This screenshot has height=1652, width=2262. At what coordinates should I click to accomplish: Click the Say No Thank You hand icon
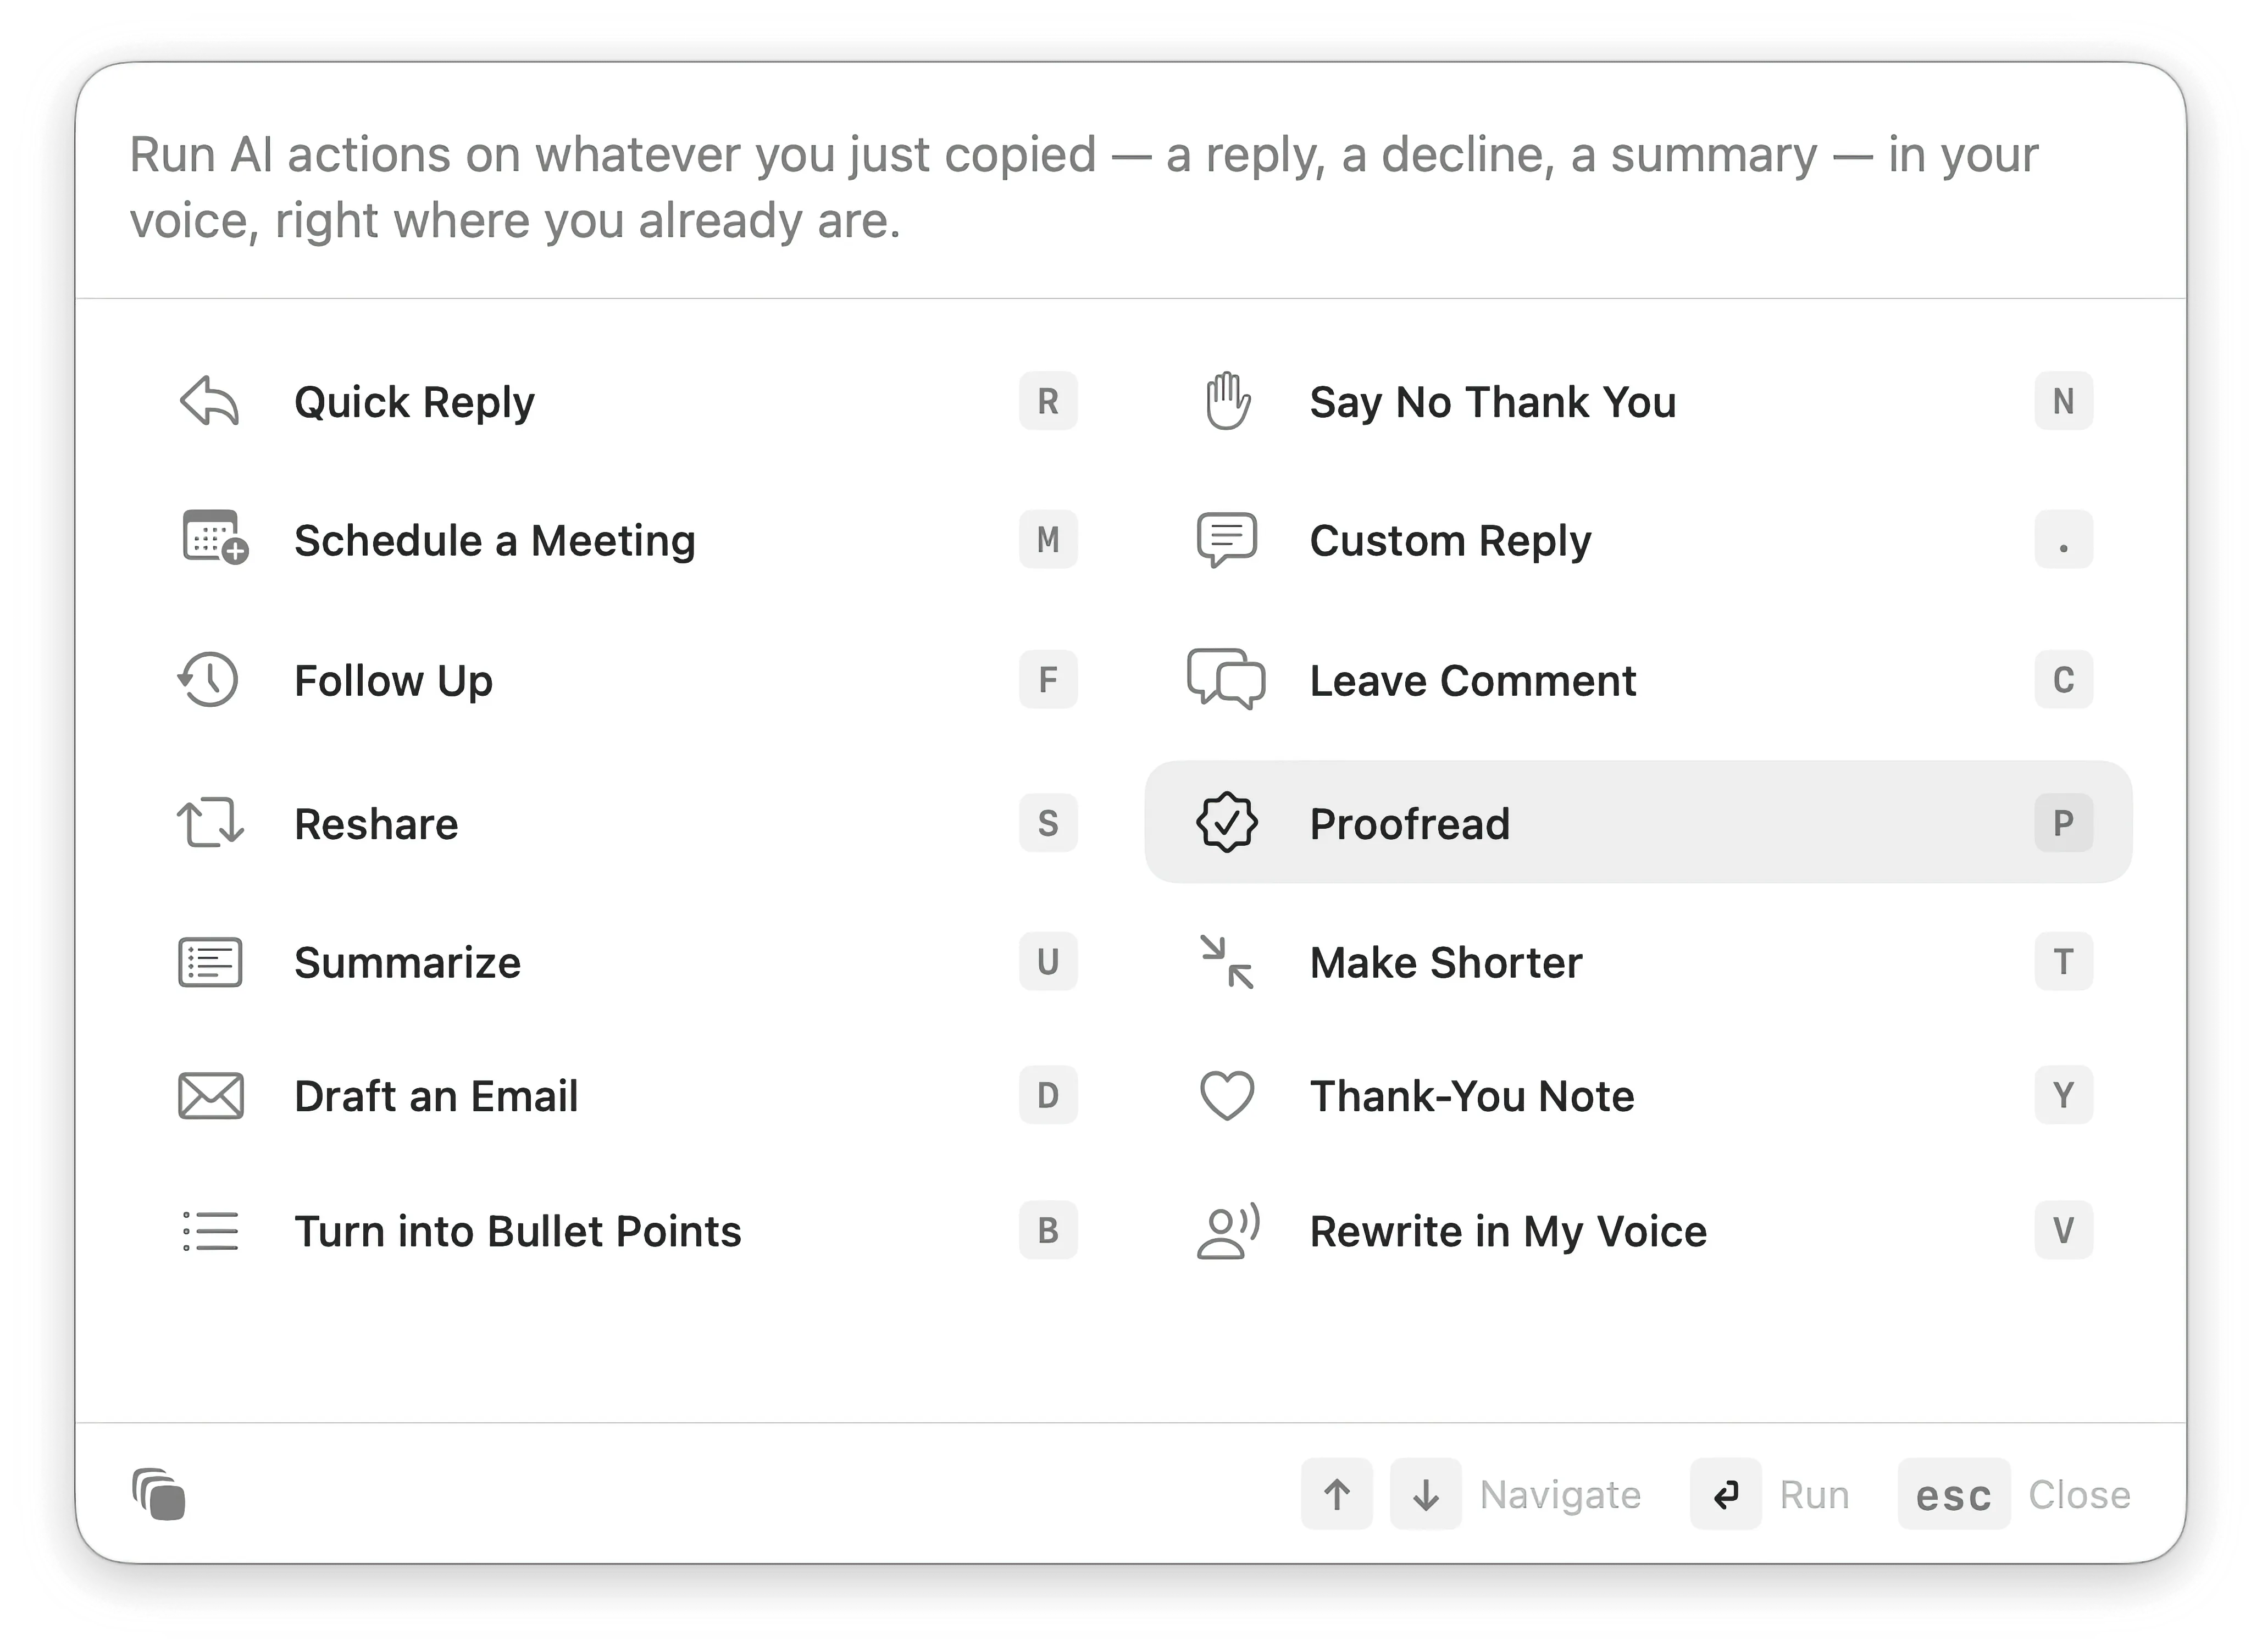1227,401
